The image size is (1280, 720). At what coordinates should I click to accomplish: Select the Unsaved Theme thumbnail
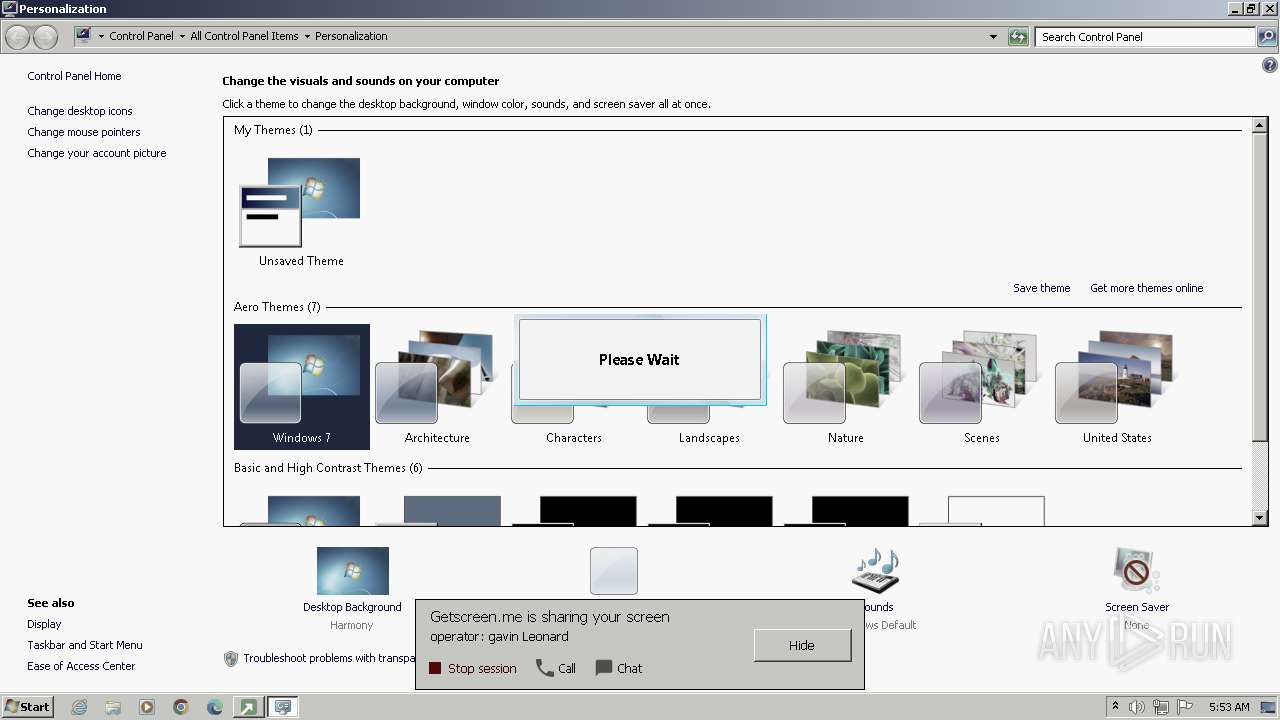[x=301, y=212]
